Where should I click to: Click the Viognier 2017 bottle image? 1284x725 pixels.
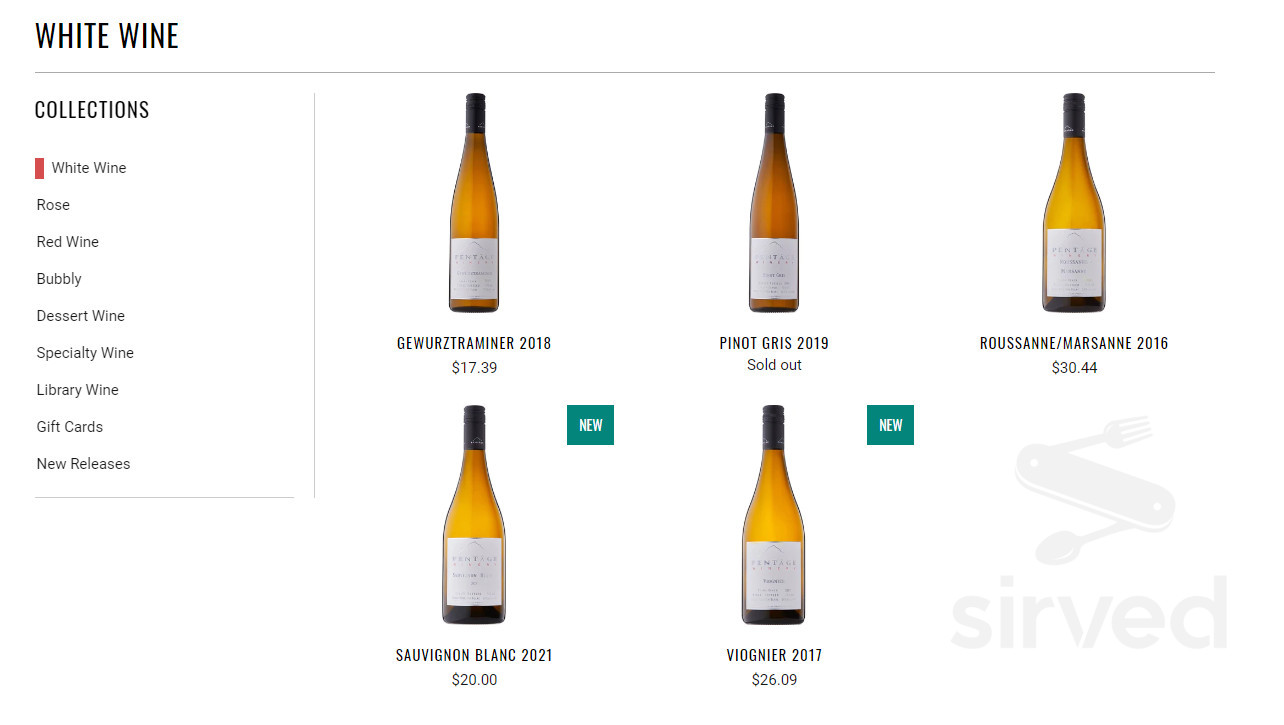click(774, 515)
